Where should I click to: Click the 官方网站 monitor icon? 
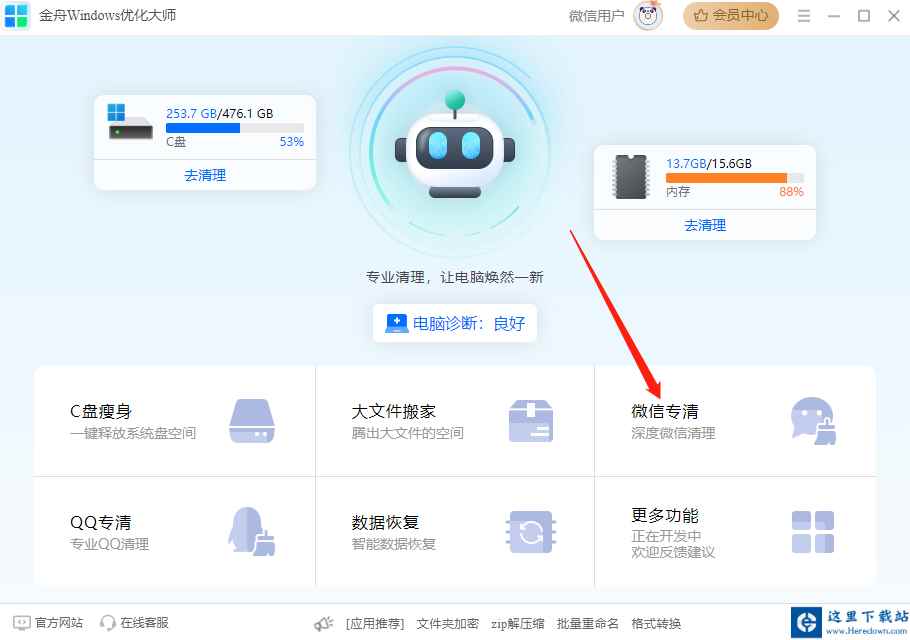coord(21,623)
